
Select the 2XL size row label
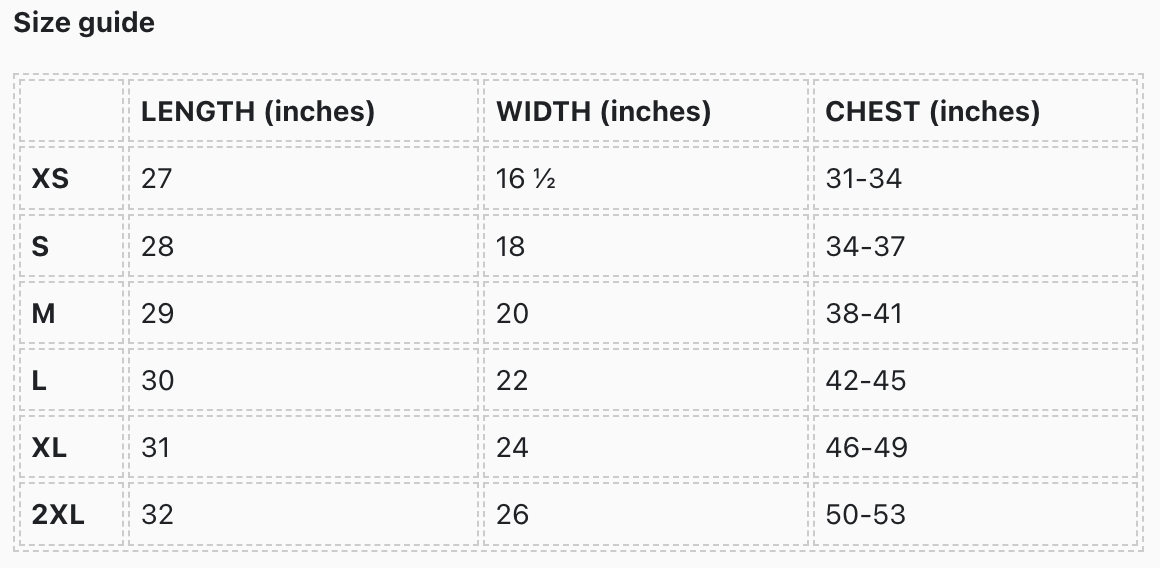tap(58, 514)
